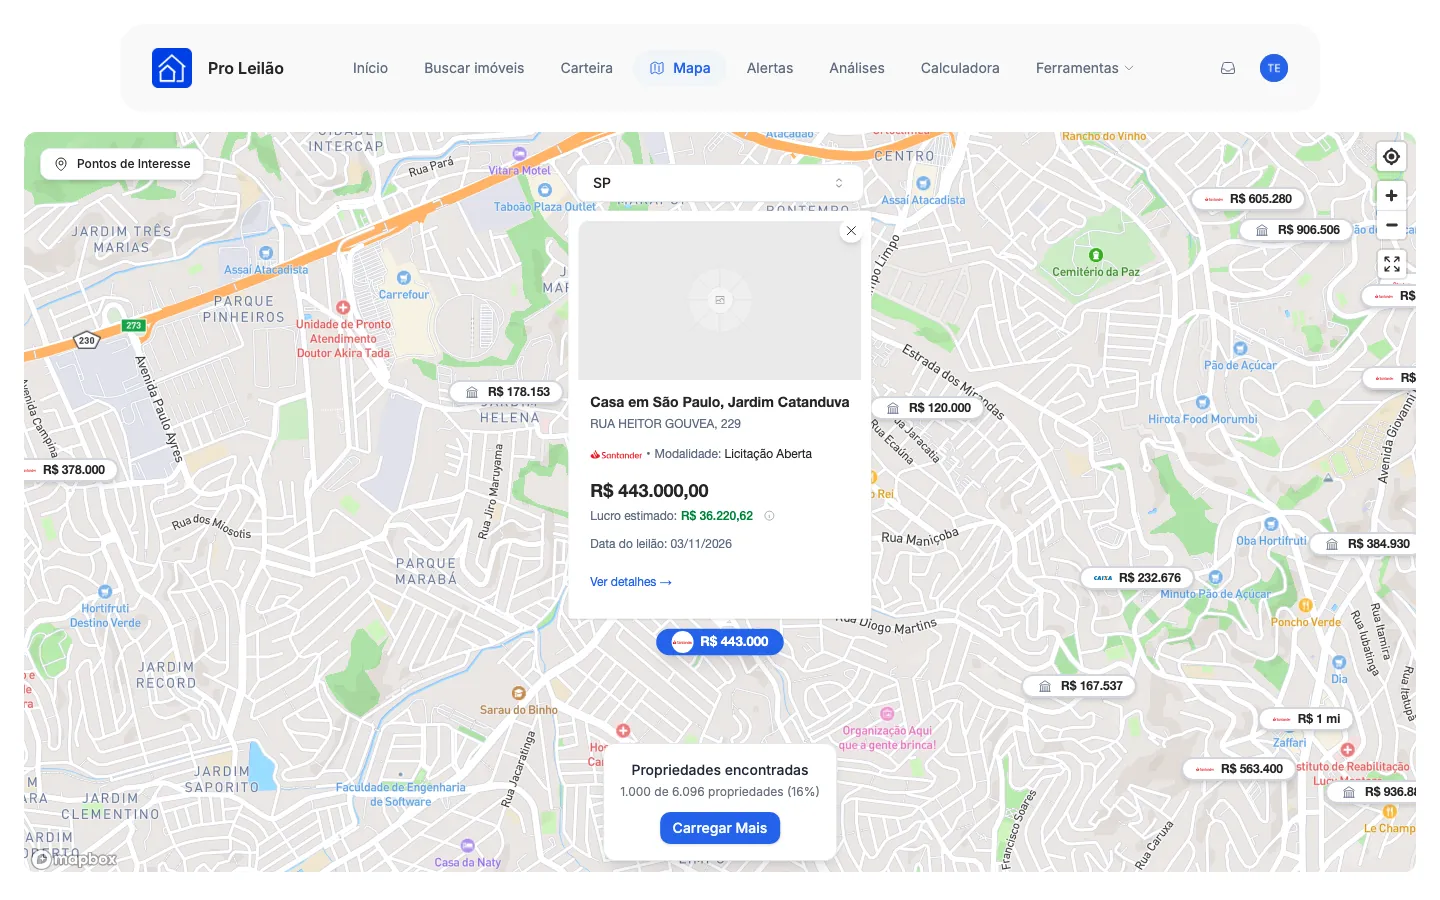Zoom out on the map
The height and width of the screenshot is (900, 1440).
tap(1391, 225)
